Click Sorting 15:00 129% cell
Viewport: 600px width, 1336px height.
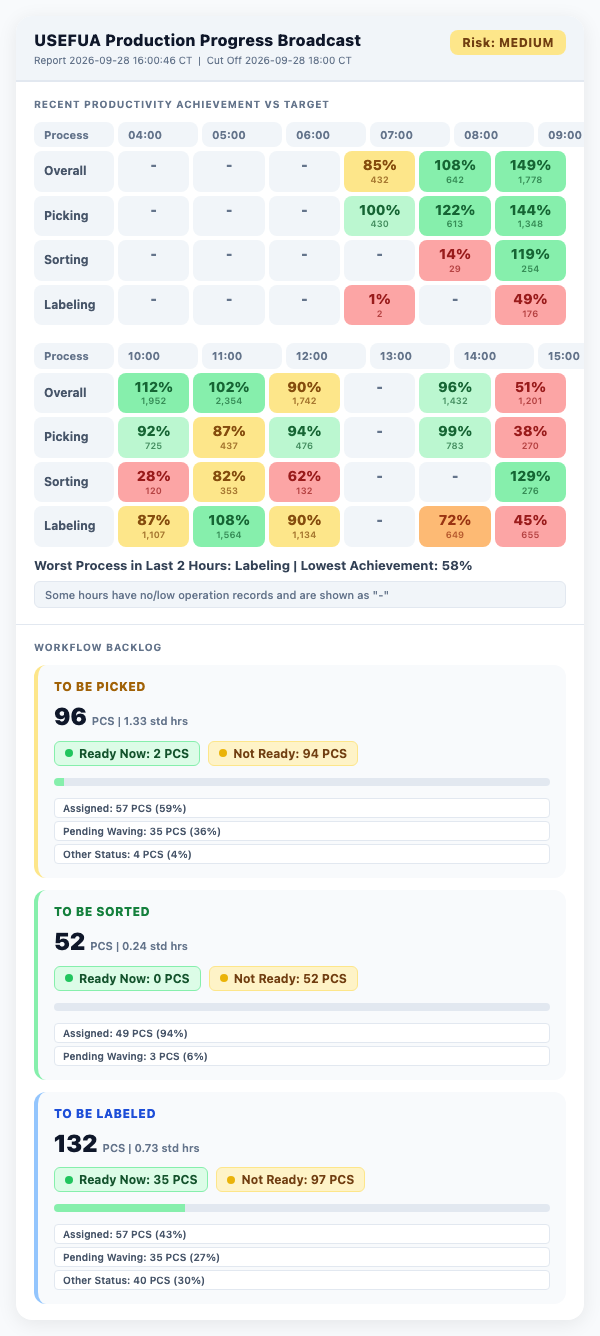(x=530, y=481)
